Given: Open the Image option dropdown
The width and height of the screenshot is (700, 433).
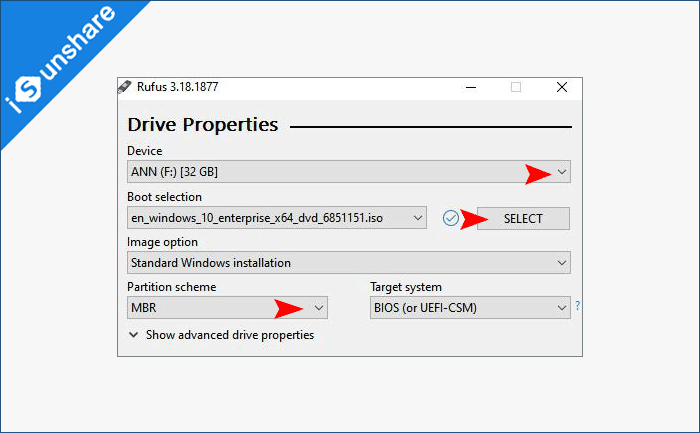Looking at the screenshot, I should 349,262.
